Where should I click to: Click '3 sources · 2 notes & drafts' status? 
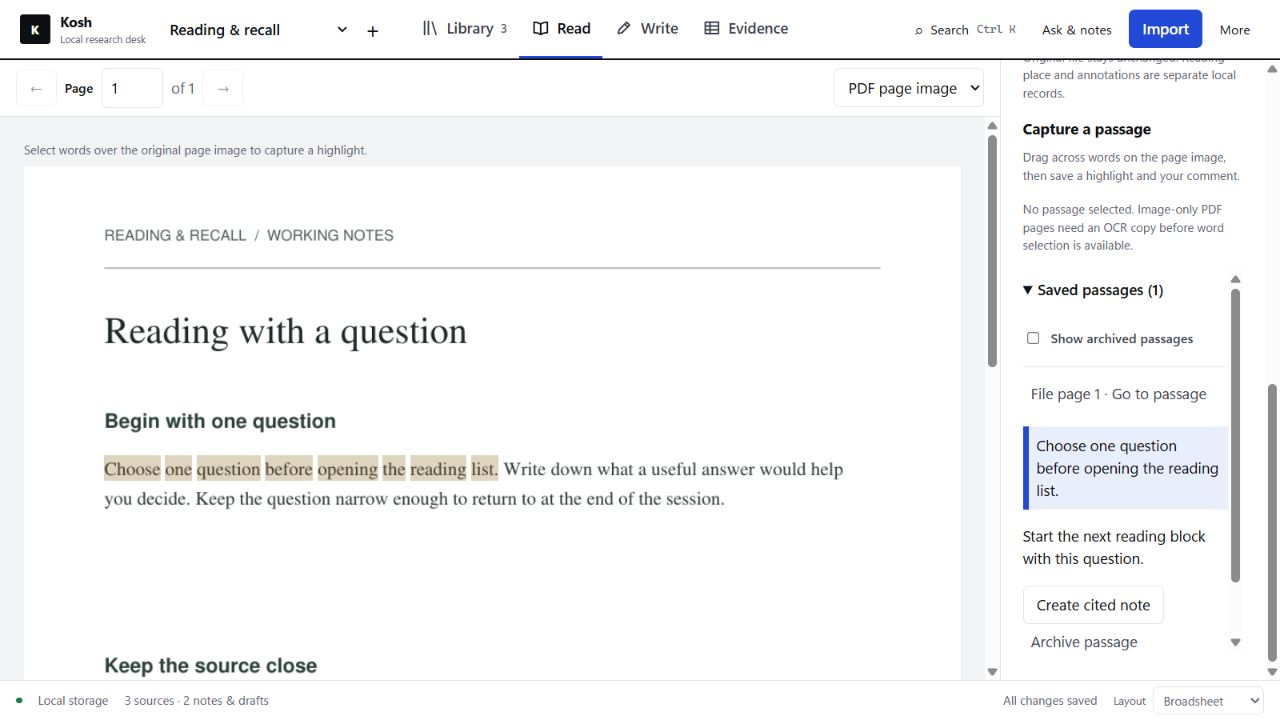pyautogui.click(x=196, y=701)
